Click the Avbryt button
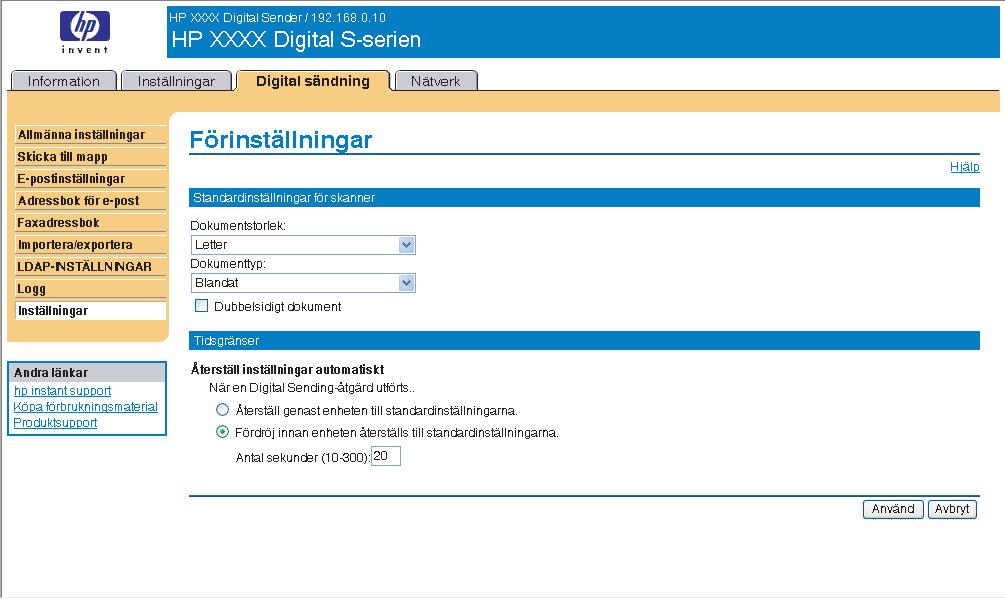The width and height of the screenshot is (1005, 599). click(x=952, y=509)
